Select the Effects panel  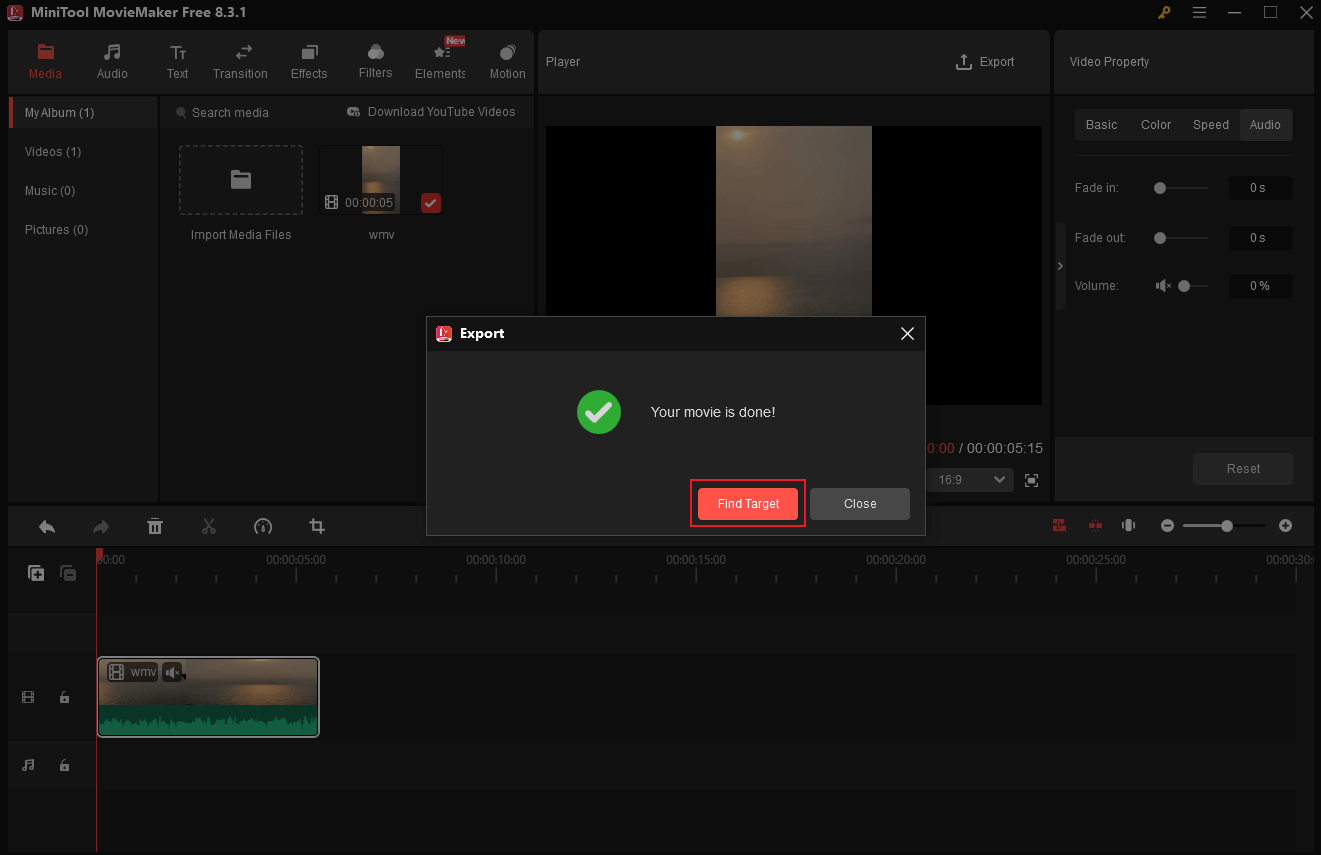point(308,60)
